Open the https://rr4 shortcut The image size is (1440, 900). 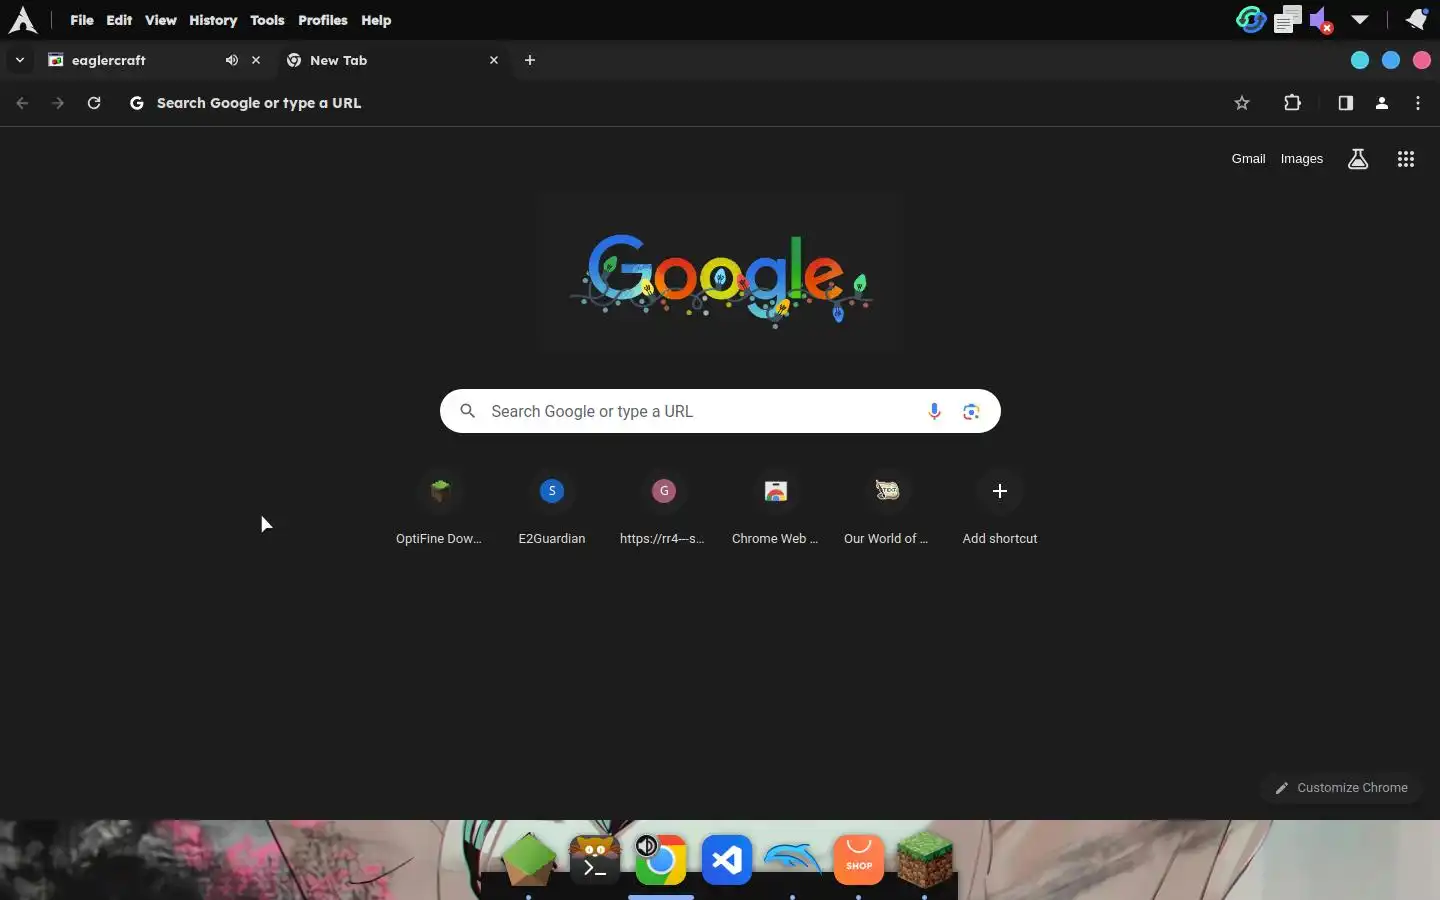point(663,509)
